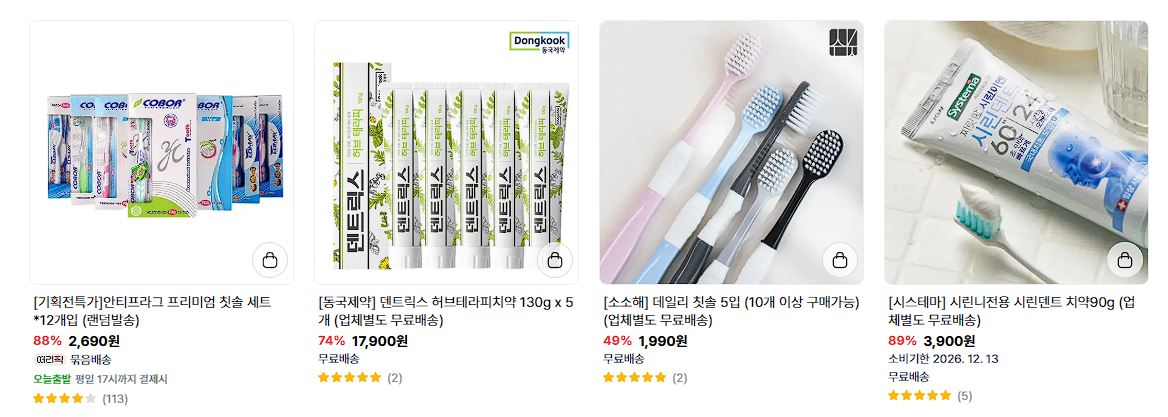Add the daily 5-pack toothbrush to cart
Viewport: 1168px width, 417px height.
point(840,260)
